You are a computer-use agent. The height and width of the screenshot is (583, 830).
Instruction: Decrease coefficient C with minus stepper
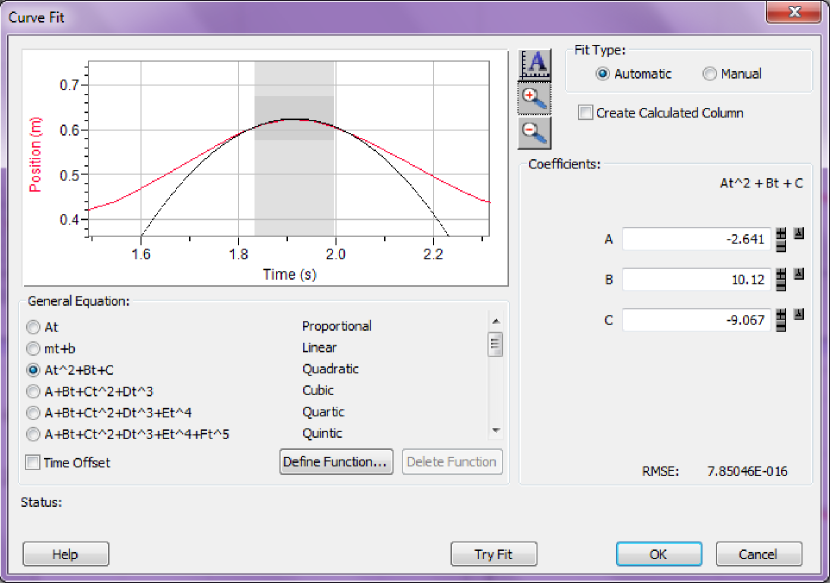pos(781,326)
